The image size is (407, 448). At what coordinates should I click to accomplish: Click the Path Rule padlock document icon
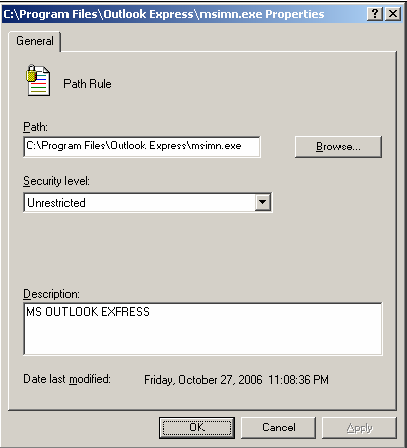38,80
